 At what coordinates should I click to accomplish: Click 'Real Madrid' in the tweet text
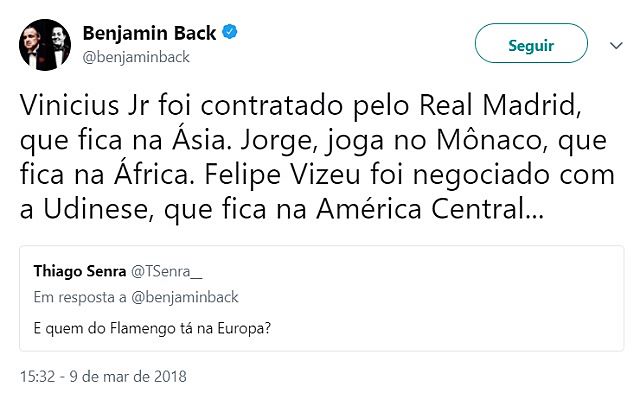(x=500, y=106)
